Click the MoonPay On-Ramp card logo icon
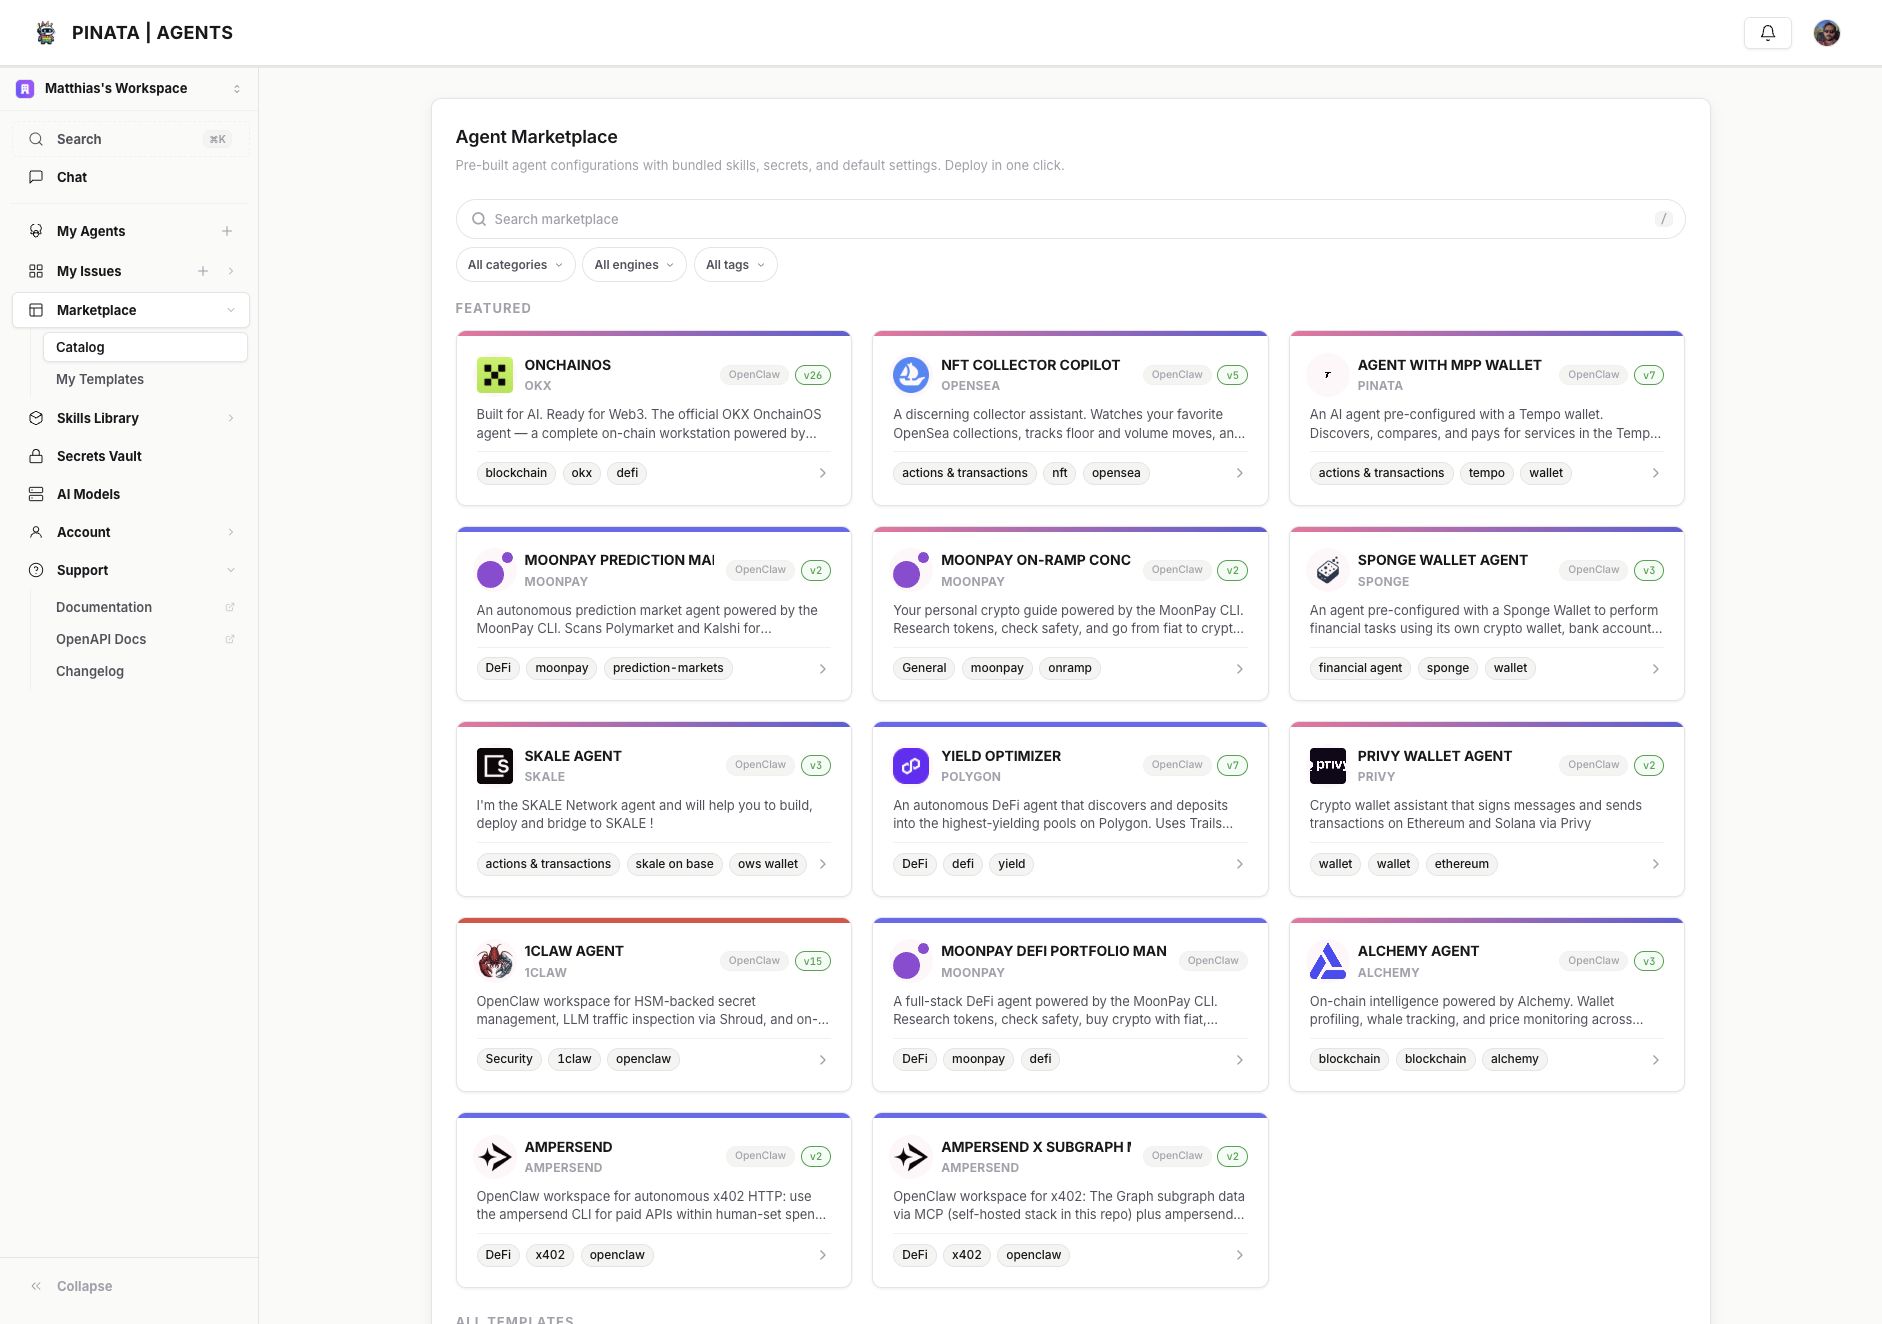Viewport: 1882px width, 1324px height. coord(911,570)
